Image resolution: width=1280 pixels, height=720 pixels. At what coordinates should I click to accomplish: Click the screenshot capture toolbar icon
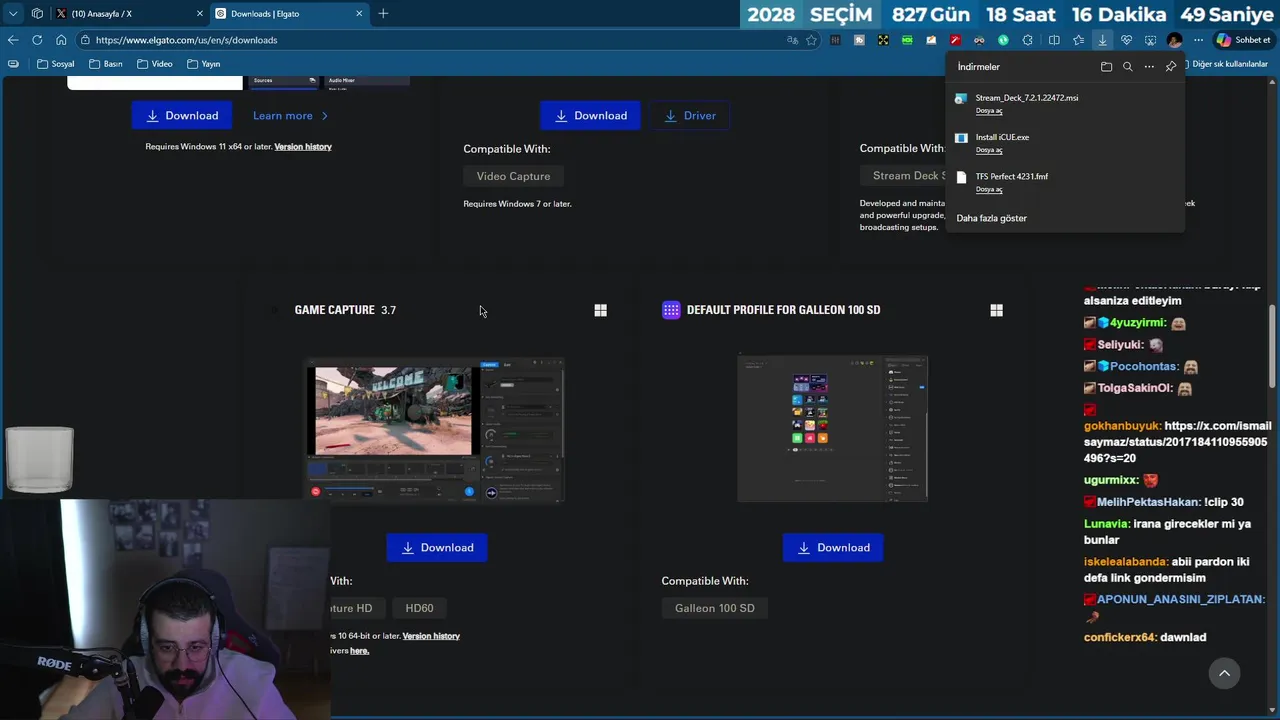[1150, 40]
